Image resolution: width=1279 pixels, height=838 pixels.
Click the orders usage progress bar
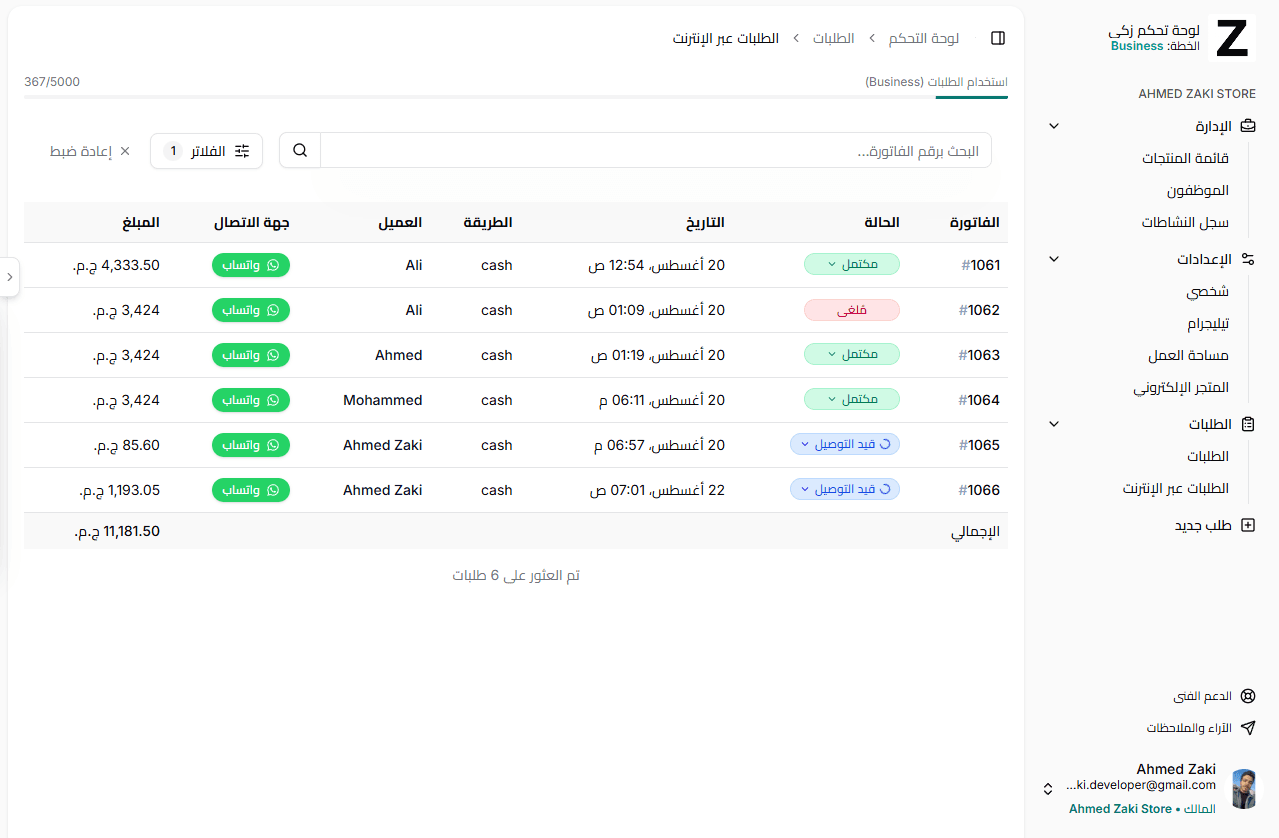tap(516, 97)
